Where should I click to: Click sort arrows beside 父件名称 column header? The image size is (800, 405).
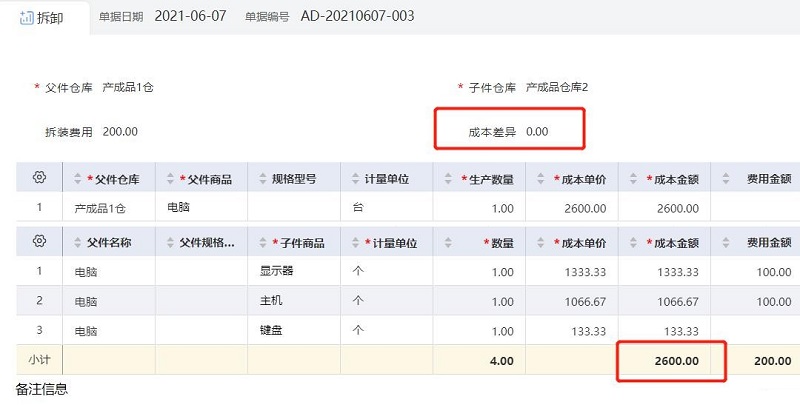[x=78, y=242]
